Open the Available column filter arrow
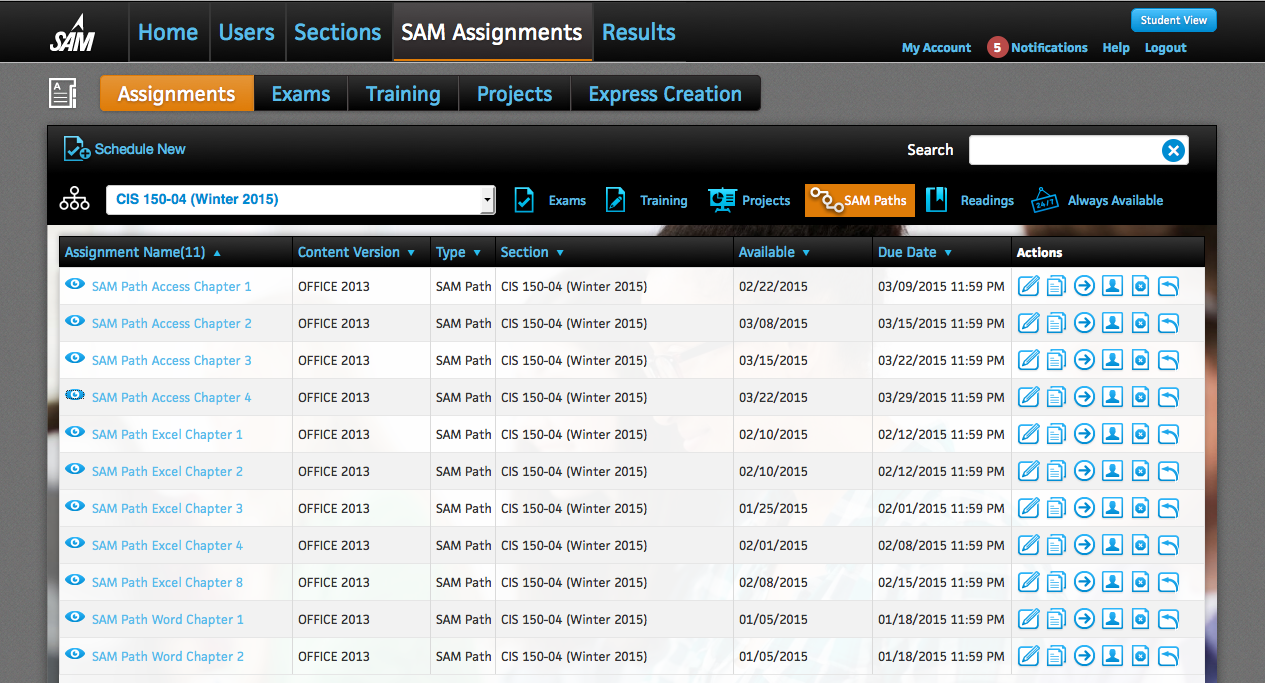 [x=806, y=253]
